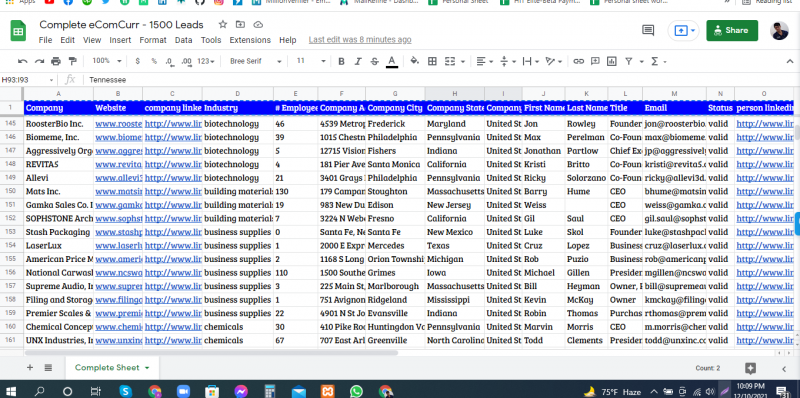800x398 pixels.
Task: Toggle strikethrough formatting
Action: click(x=374, y=61)
